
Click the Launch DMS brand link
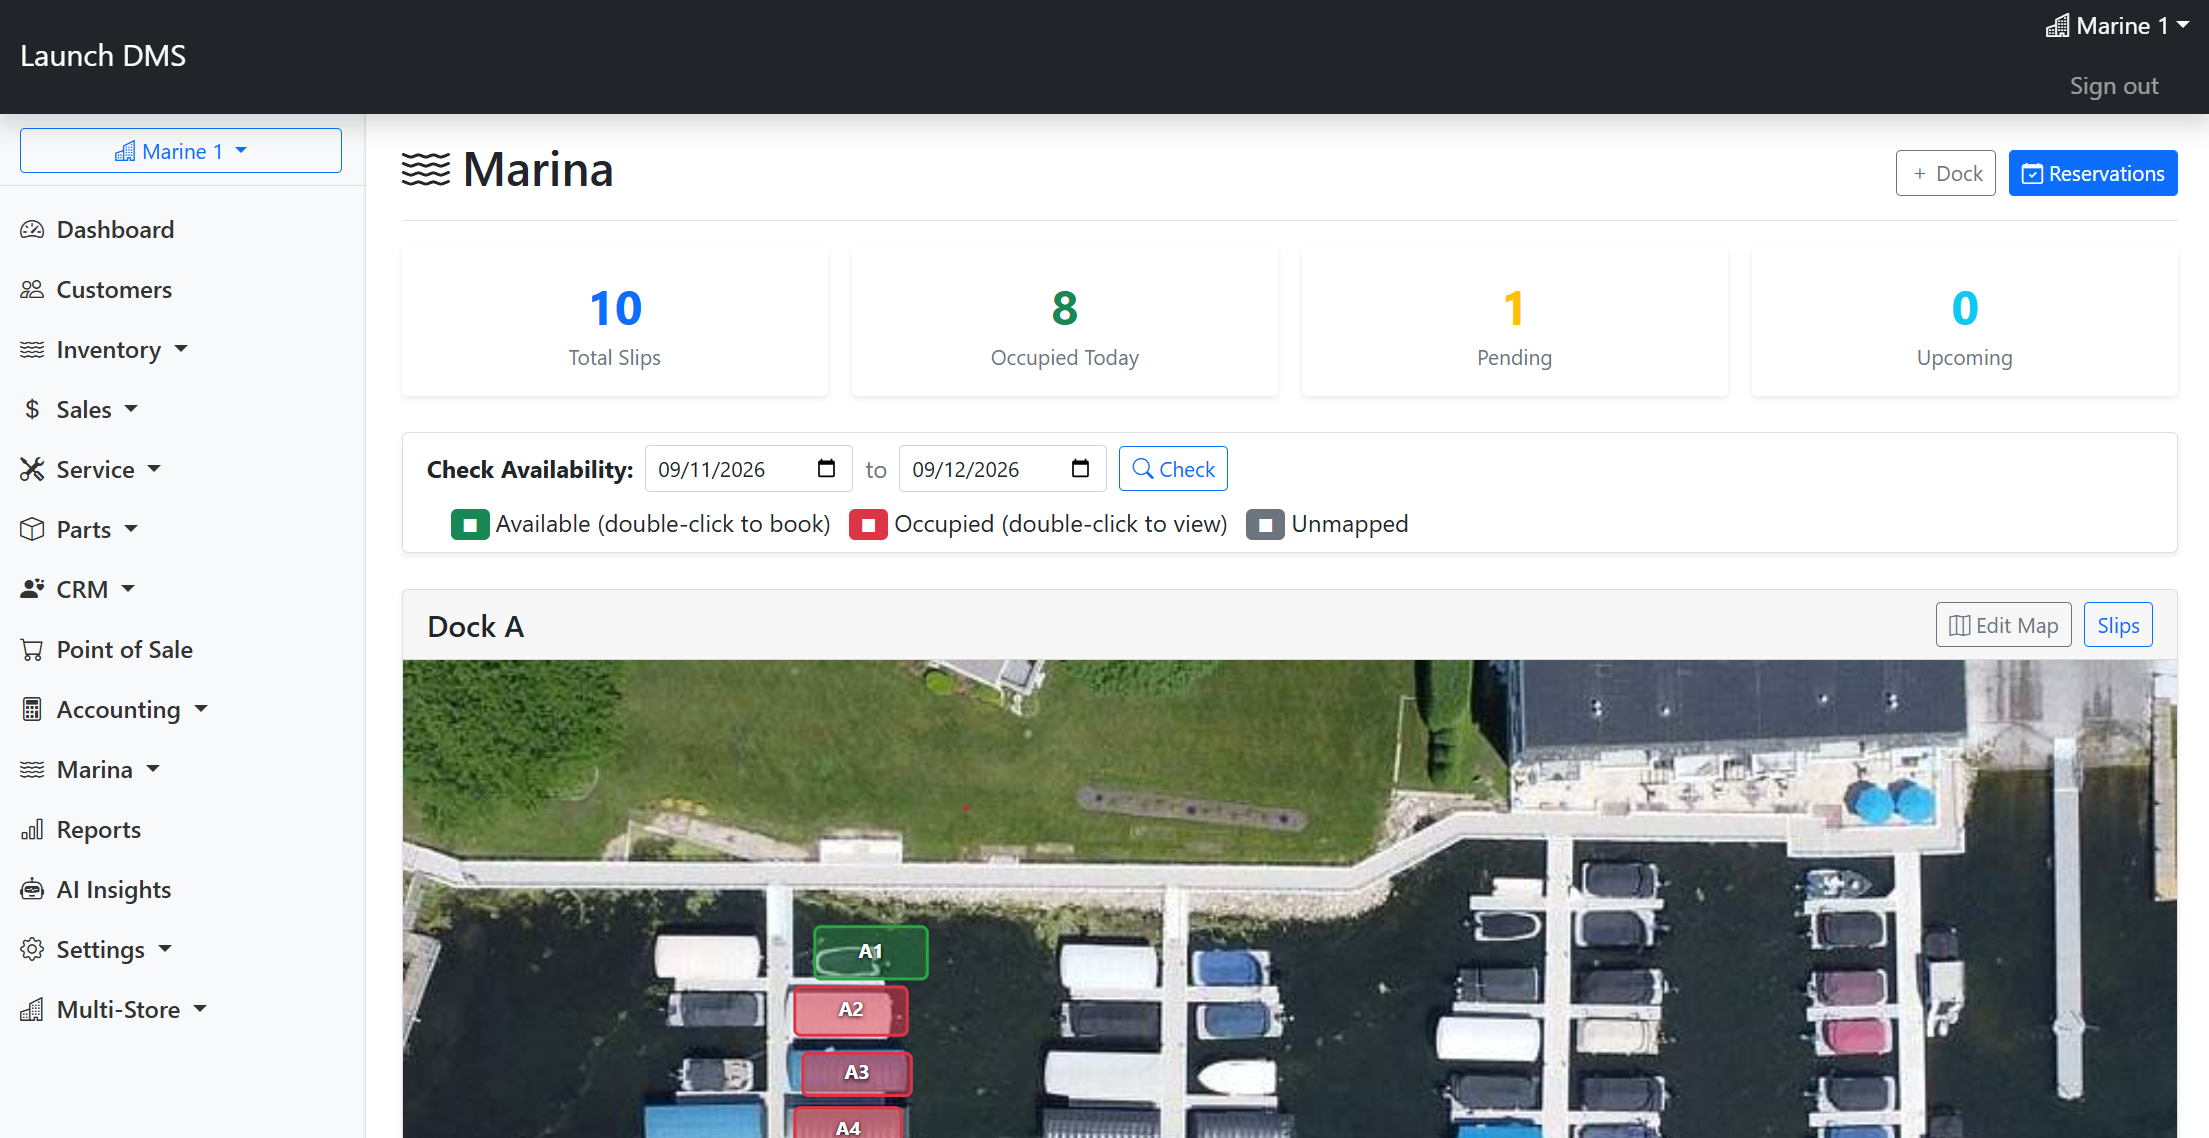(103, 56)
